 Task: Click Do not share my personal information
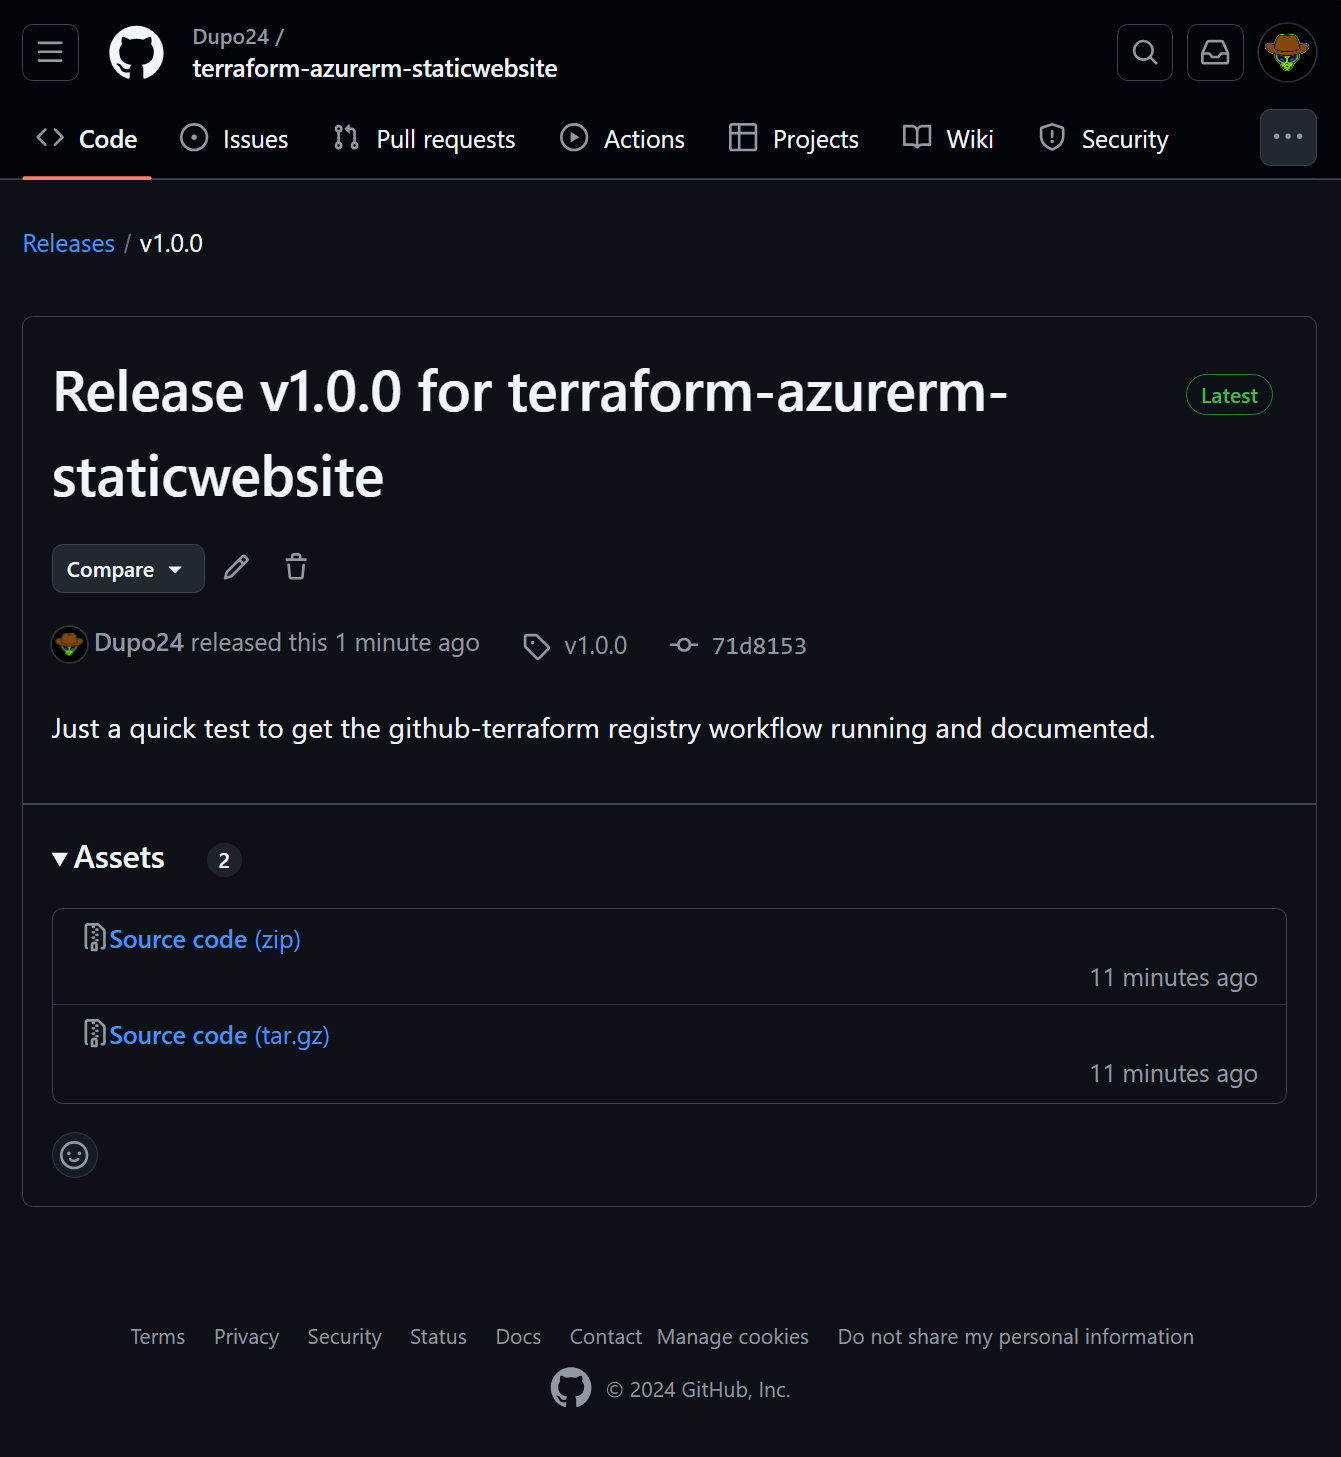[x=1016, y=1337]
